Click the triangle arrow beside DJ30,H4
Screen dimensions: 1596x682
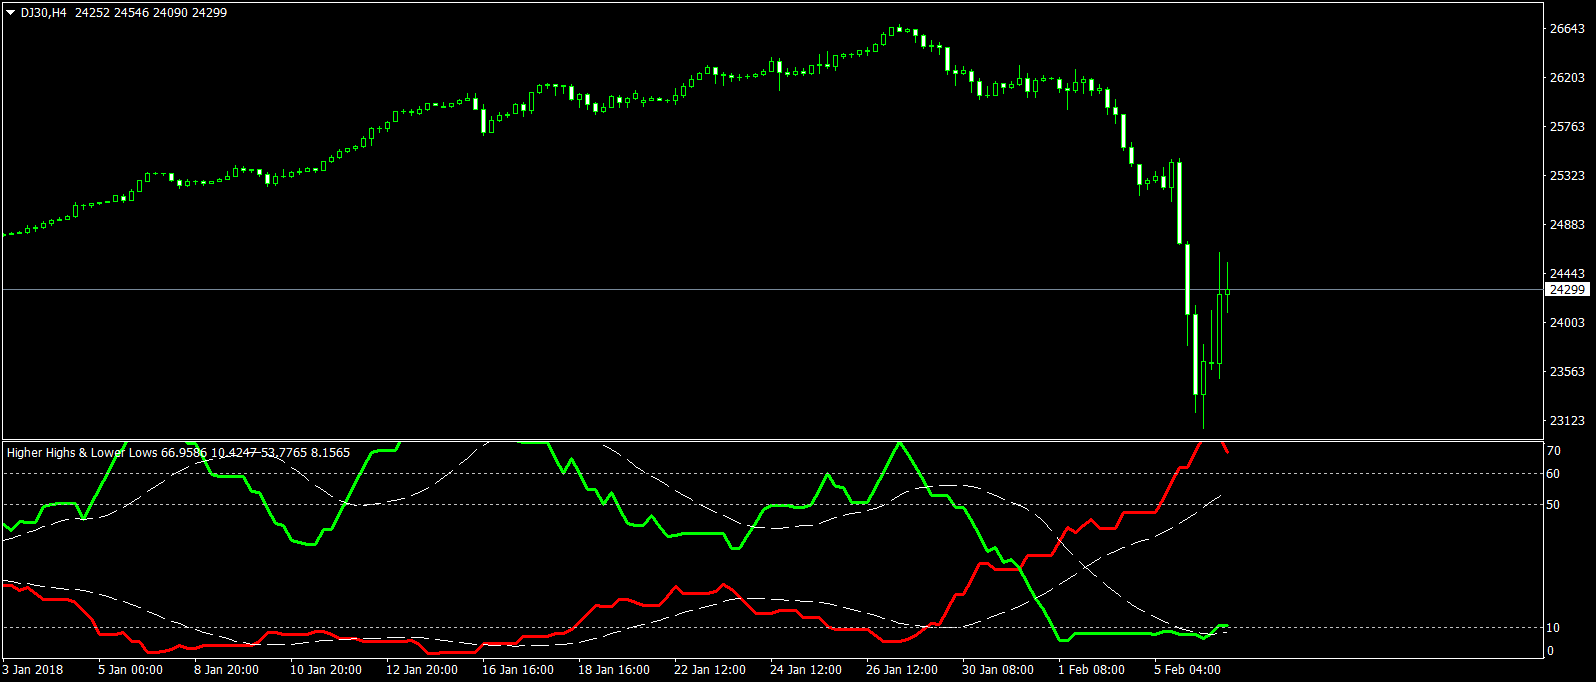(x=11, y=13)
